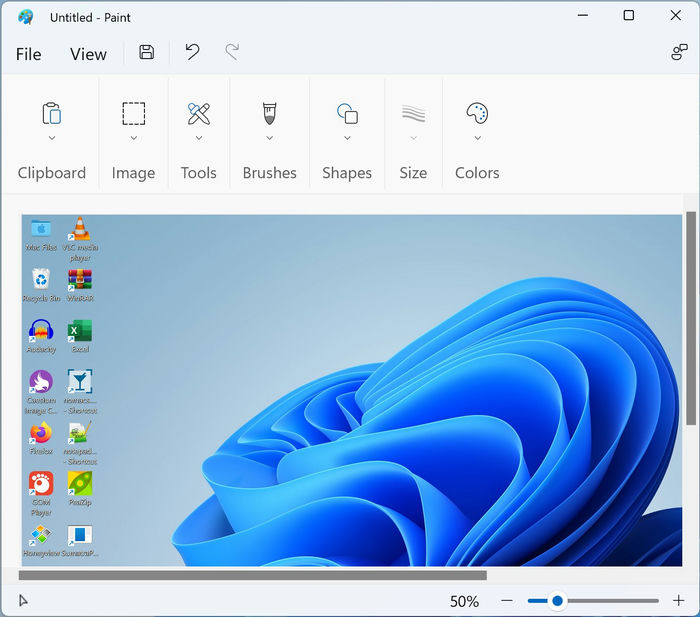The width and height of the screenshot is (700, 617).
Task: Click the Save icon in title toolbar
Action: (146, 52)
